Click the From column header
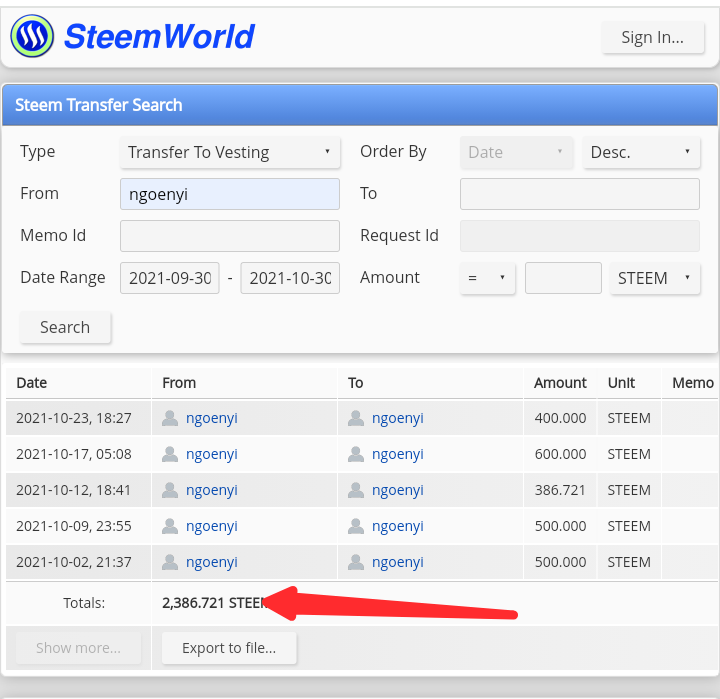The width and height of the screenshot is (720, 699). click(x=179, y=383)
